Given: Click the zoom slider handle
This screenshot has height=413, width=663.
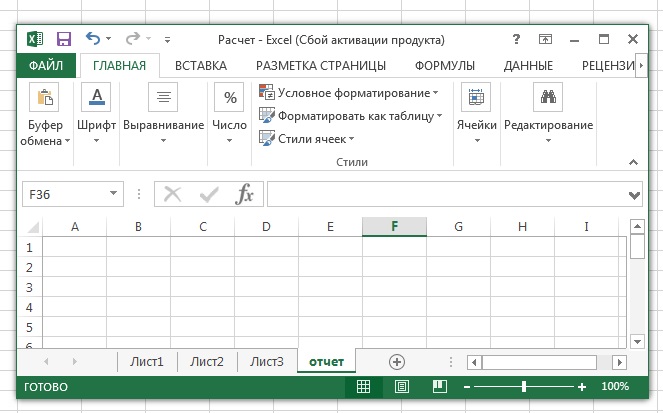Looking at the screenshot, I should [524, 386].
